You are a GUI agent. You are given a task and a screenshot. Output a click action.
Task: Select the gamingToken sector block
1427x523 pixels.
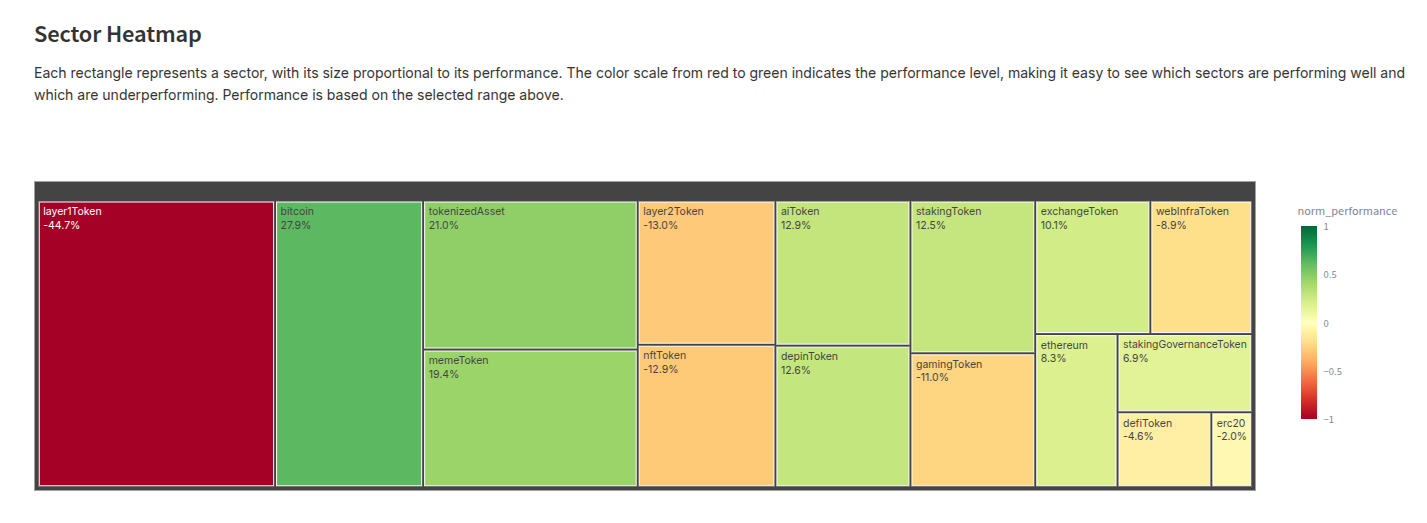click(x=972, y=420)
